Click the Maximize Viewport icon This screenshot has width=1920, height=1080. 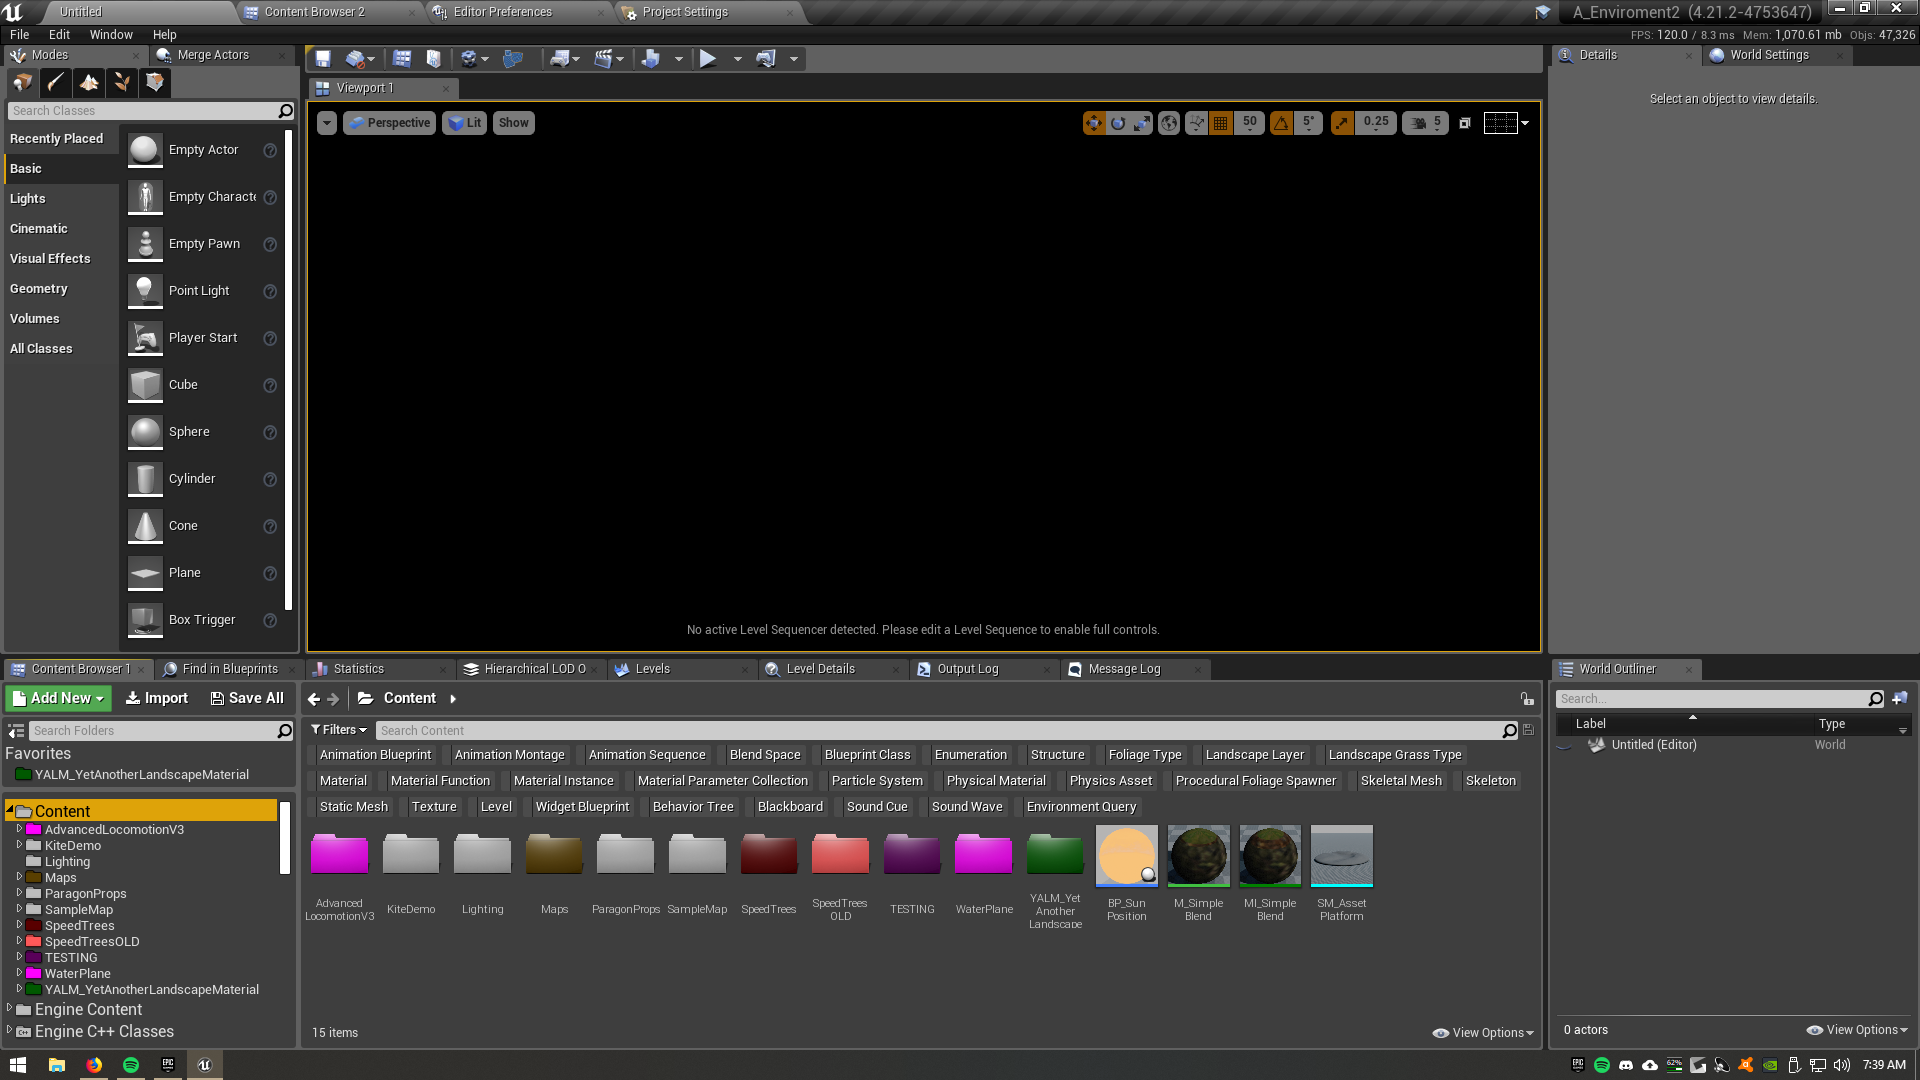click(1466, 123)
